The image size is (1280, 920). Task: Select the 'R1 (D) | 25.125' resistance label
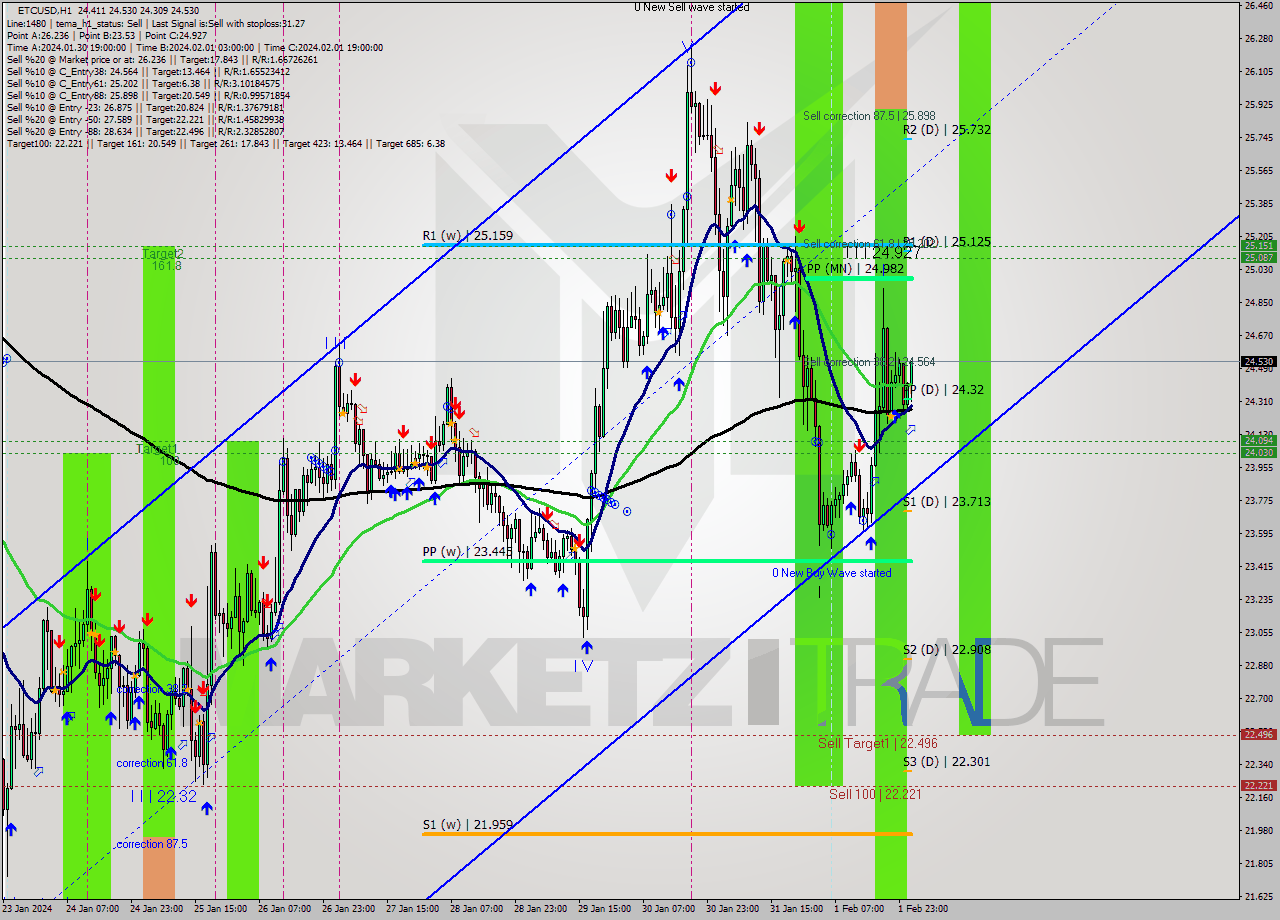pos(946,242)
